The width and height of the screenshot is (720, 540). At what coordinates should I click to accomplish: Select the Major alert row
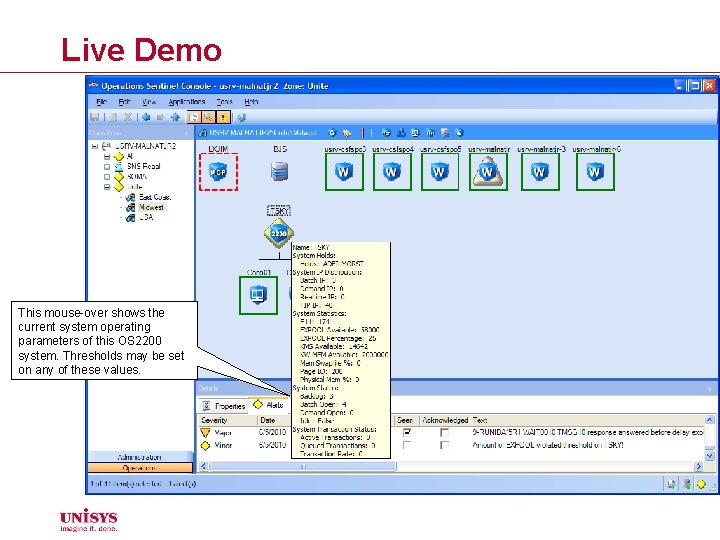click(452, 432)
